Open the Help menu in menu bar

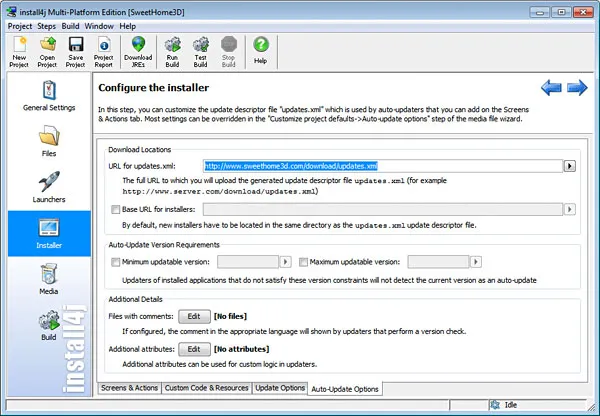(x=127, y=26)
